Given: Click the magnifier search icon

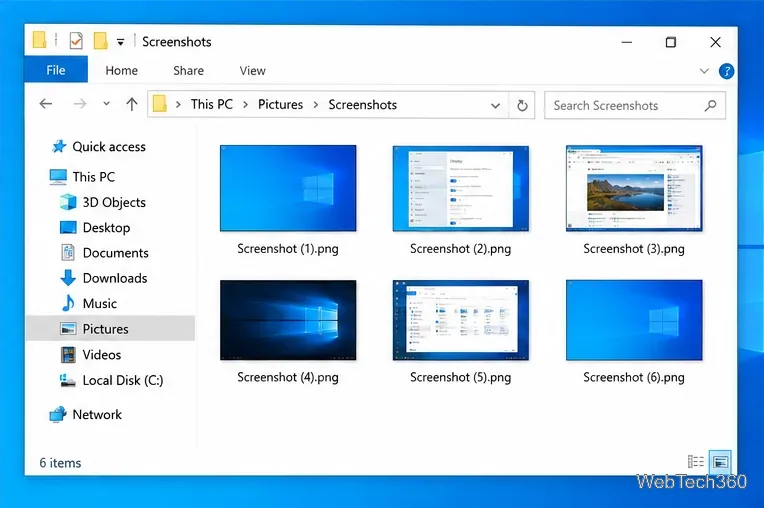Looking at the screenshot, I should click(710, 105).
